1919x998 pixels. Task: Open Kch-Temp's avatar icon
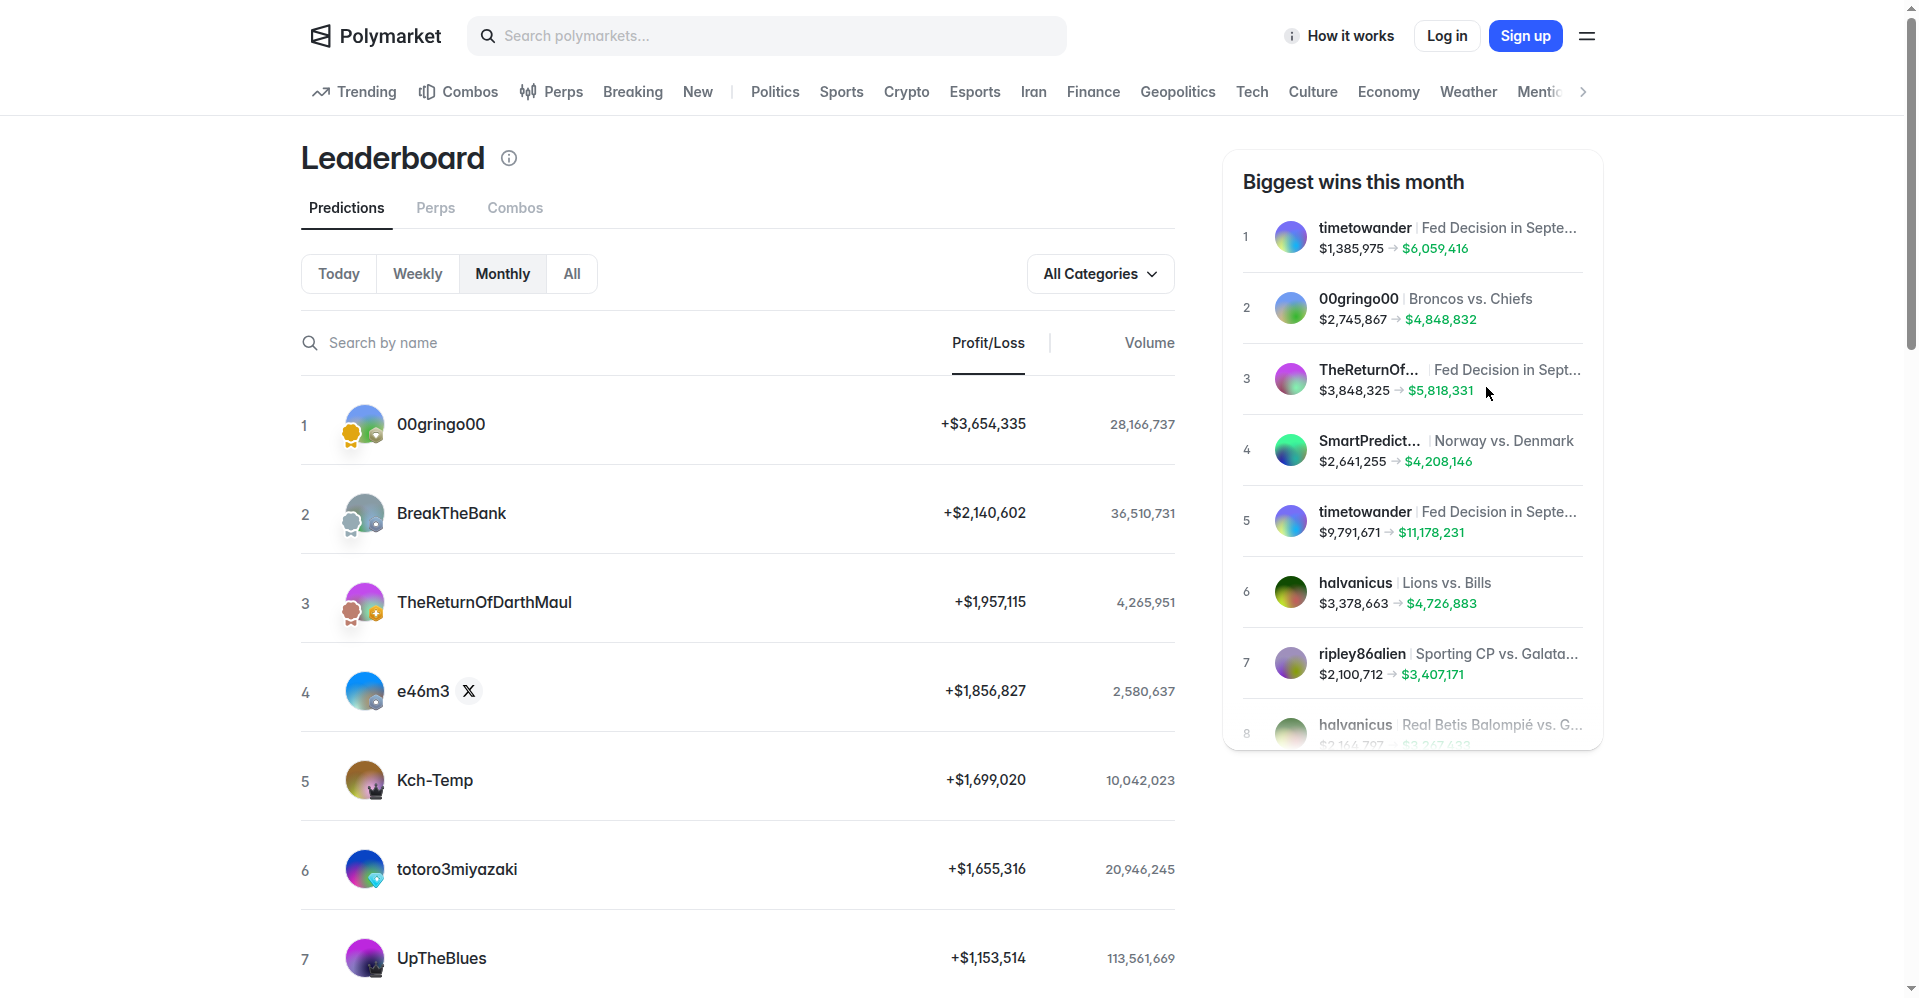[x=365, y=780]
